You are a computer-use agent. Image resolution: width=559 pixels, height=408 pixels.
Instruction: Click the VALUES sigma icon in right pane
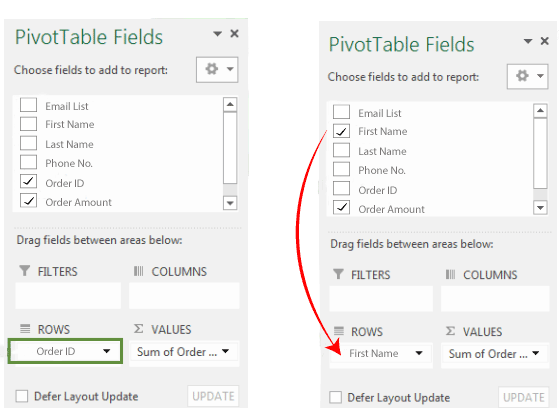pyautogui.click(x=451, y=331)
